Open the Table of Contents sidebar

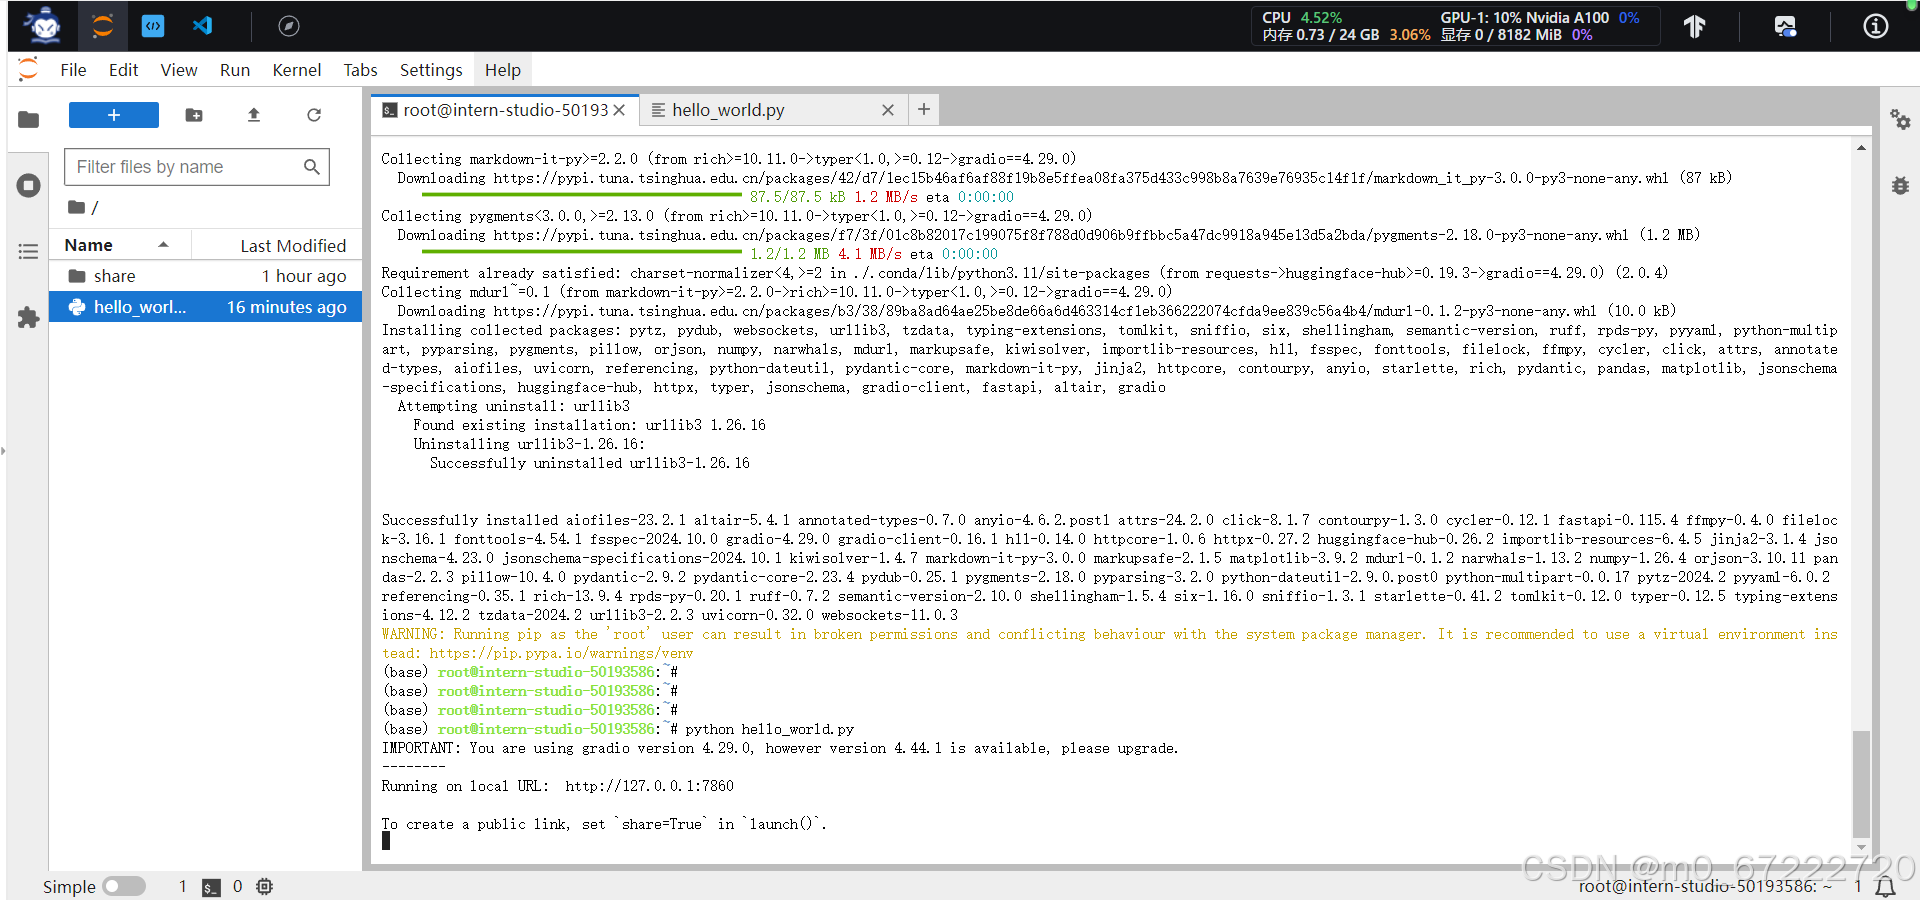28,251
